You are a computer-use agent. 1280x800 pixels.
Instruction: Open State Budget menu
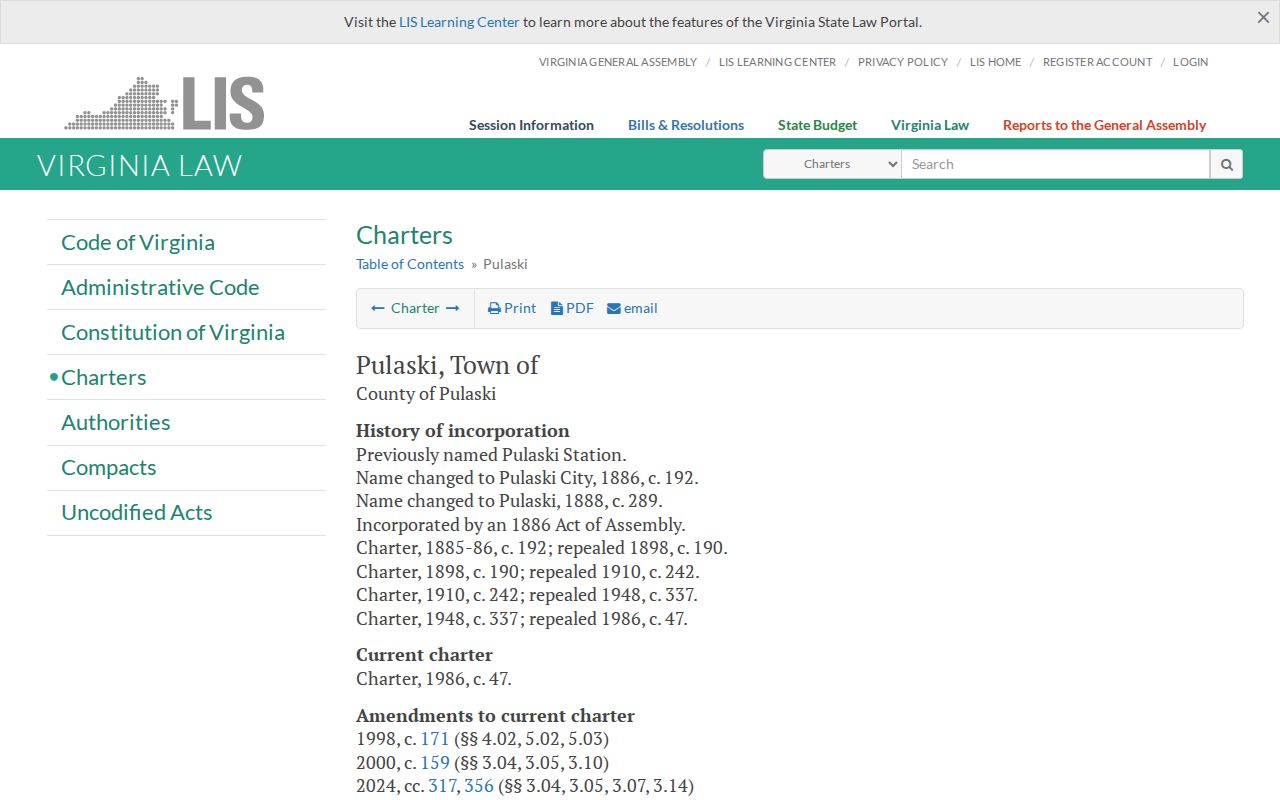(x=817, y=125)
